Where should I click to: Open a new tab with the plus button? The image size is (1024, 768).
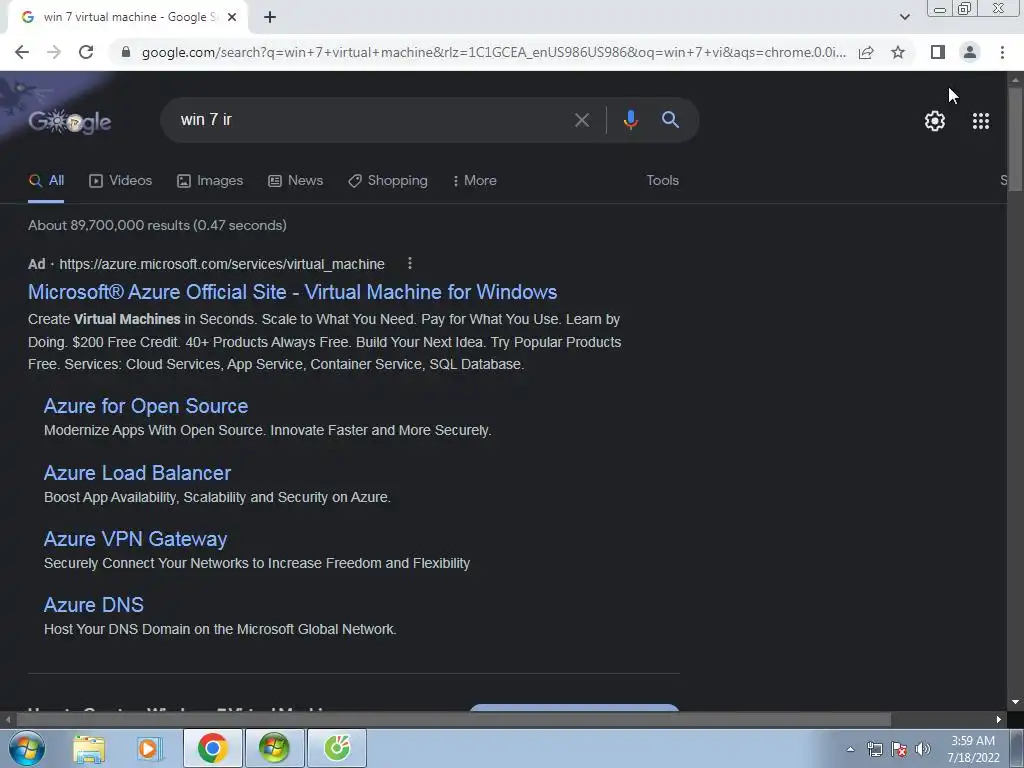click(x=270, y=17)
